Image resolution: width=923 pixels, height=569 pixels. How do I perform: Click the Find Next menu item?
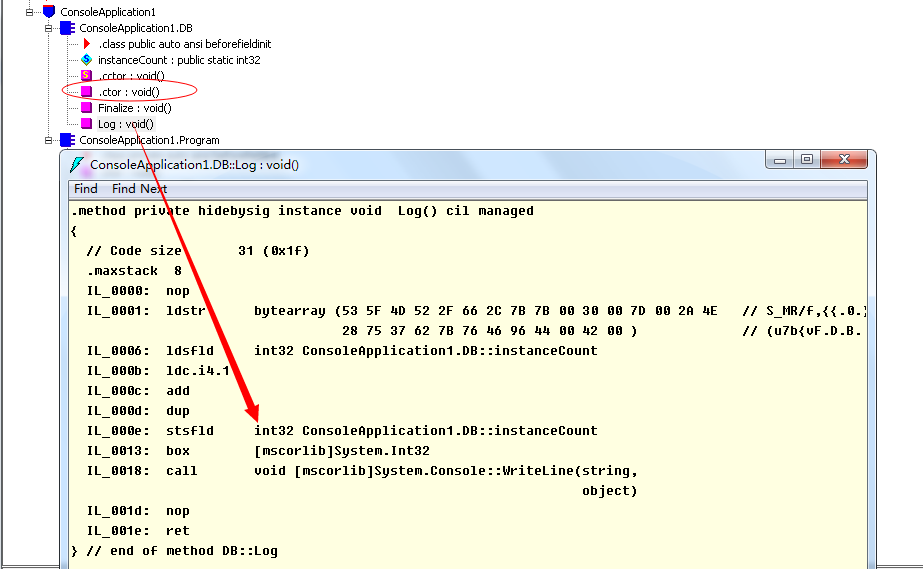pos(140,189)
